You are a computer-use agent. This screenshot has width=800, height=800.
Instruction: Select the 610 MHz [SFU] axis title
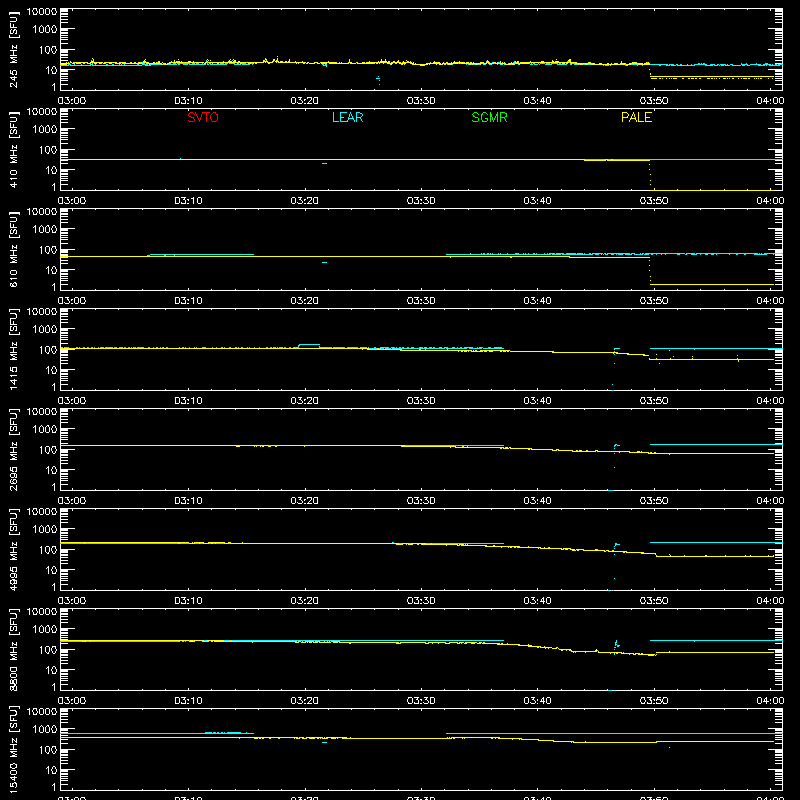(14, 249)
